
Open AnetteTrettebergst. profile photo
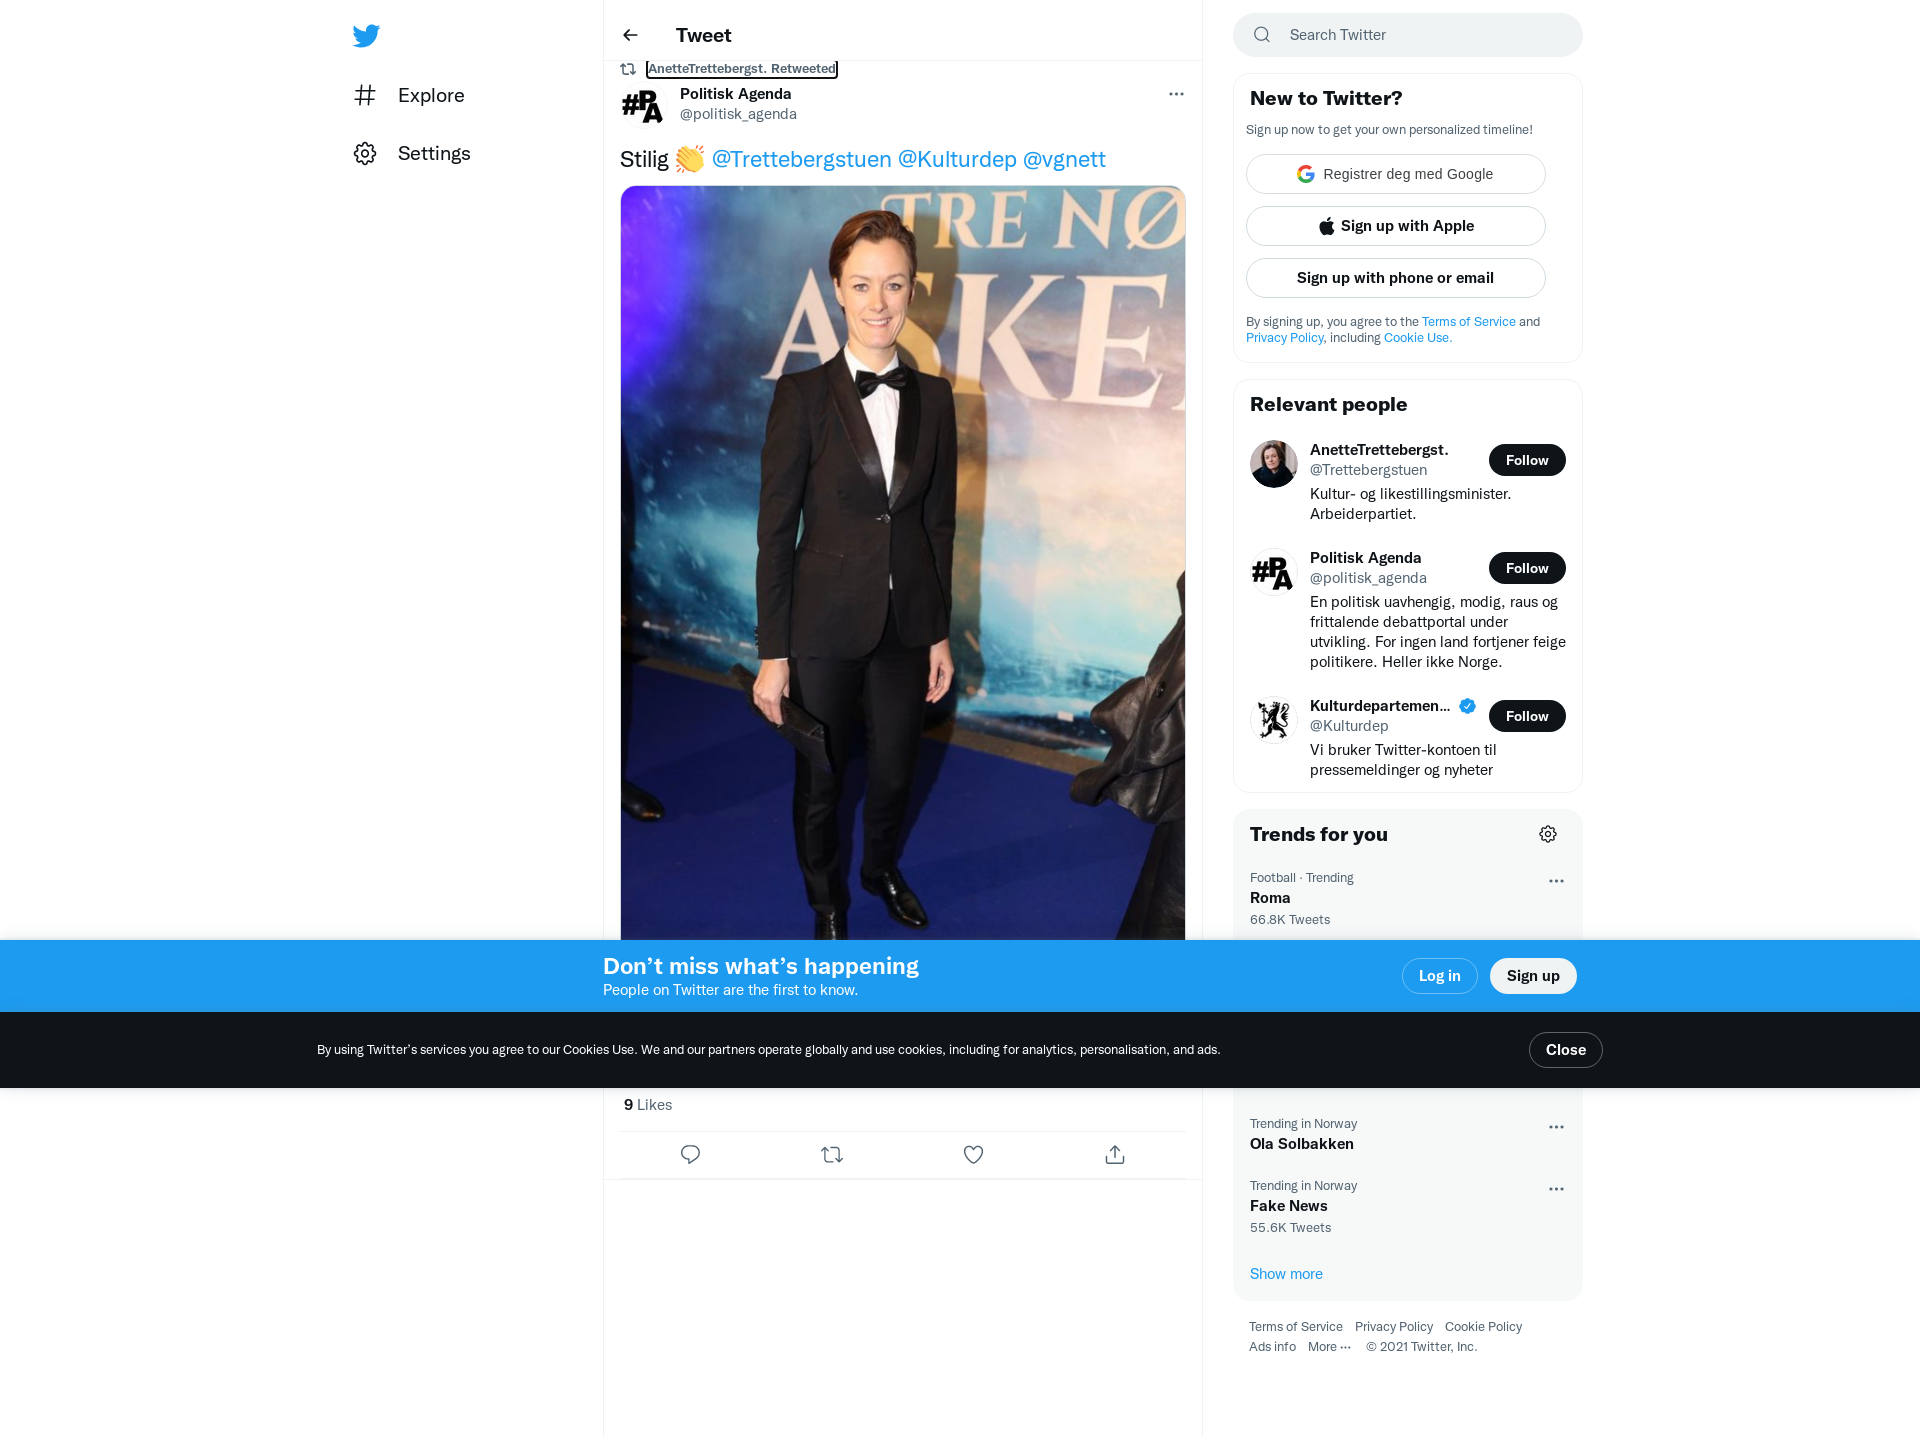[x=1274, y=464]
